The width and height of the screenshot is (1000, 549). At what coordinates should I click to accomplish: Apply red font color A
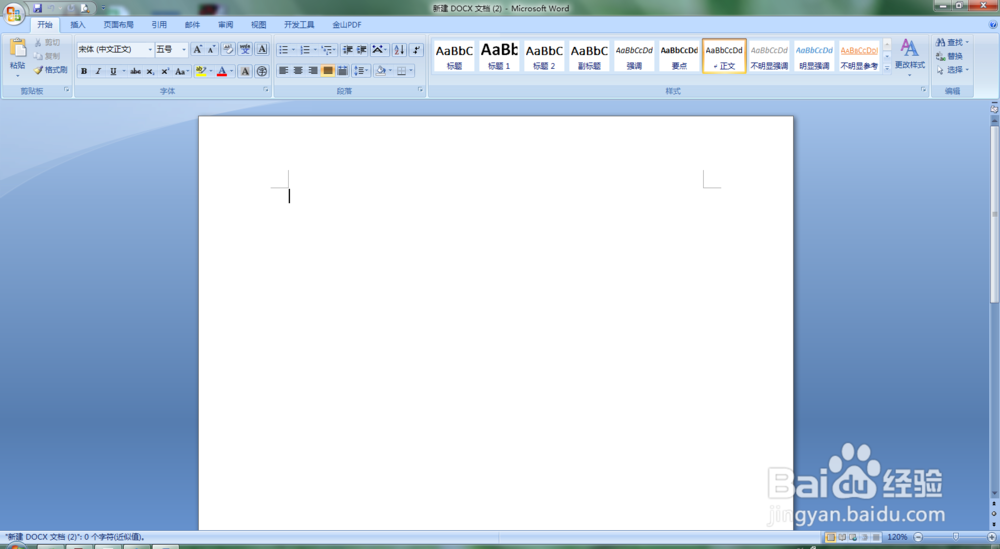point(222,71)
